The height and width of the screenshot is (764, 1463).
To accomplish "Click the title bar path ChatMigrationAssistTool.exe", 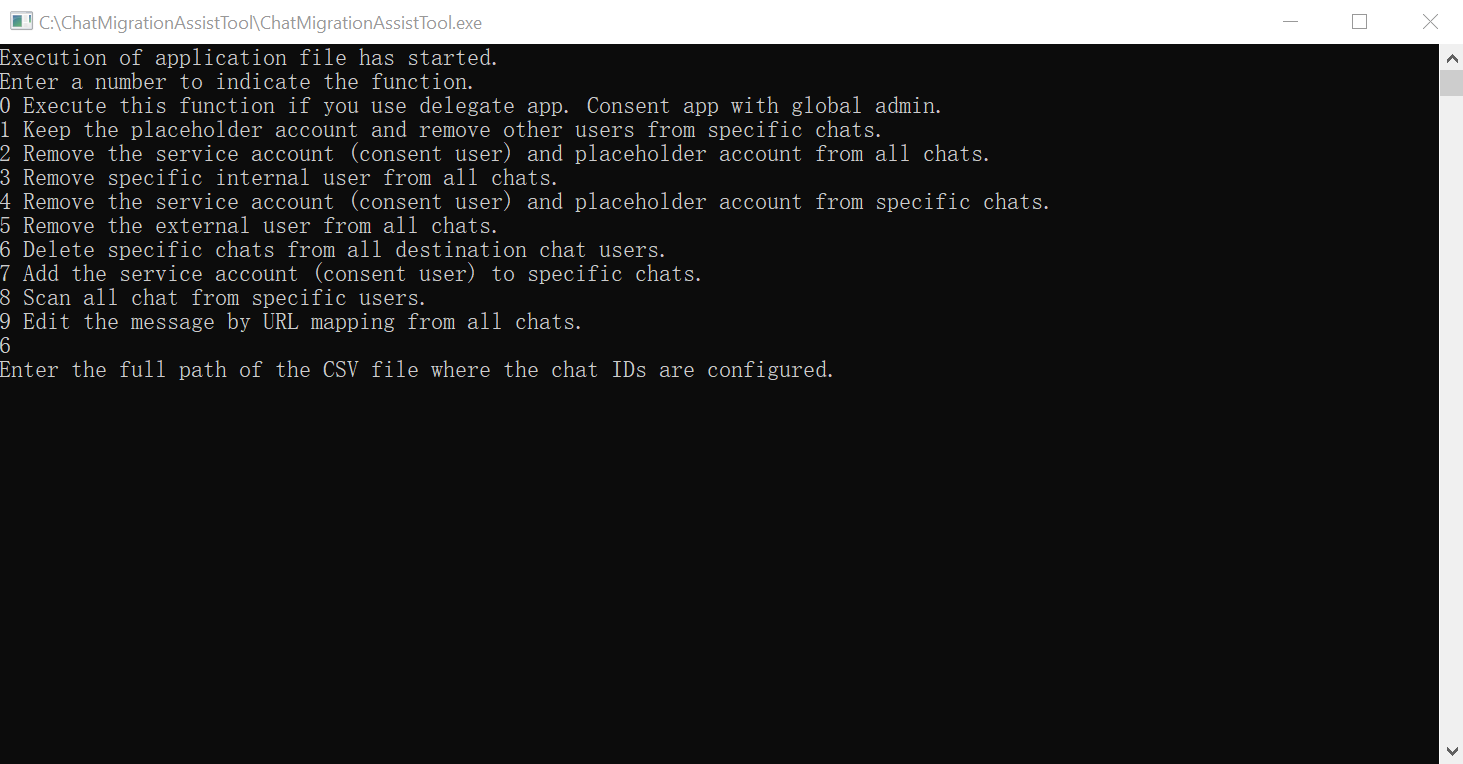I will [260, 22].
